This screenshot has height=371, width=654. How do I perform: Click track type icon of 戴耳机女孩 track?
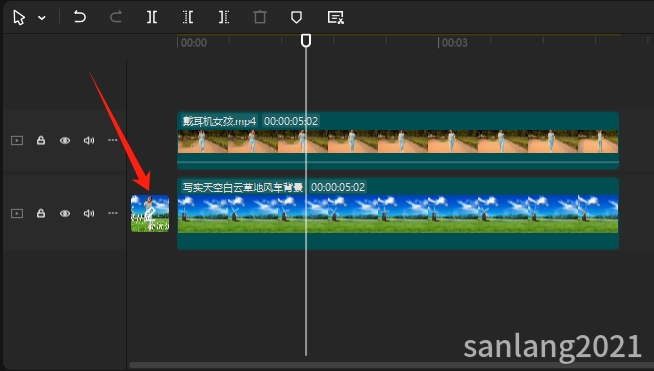[17, 140]
